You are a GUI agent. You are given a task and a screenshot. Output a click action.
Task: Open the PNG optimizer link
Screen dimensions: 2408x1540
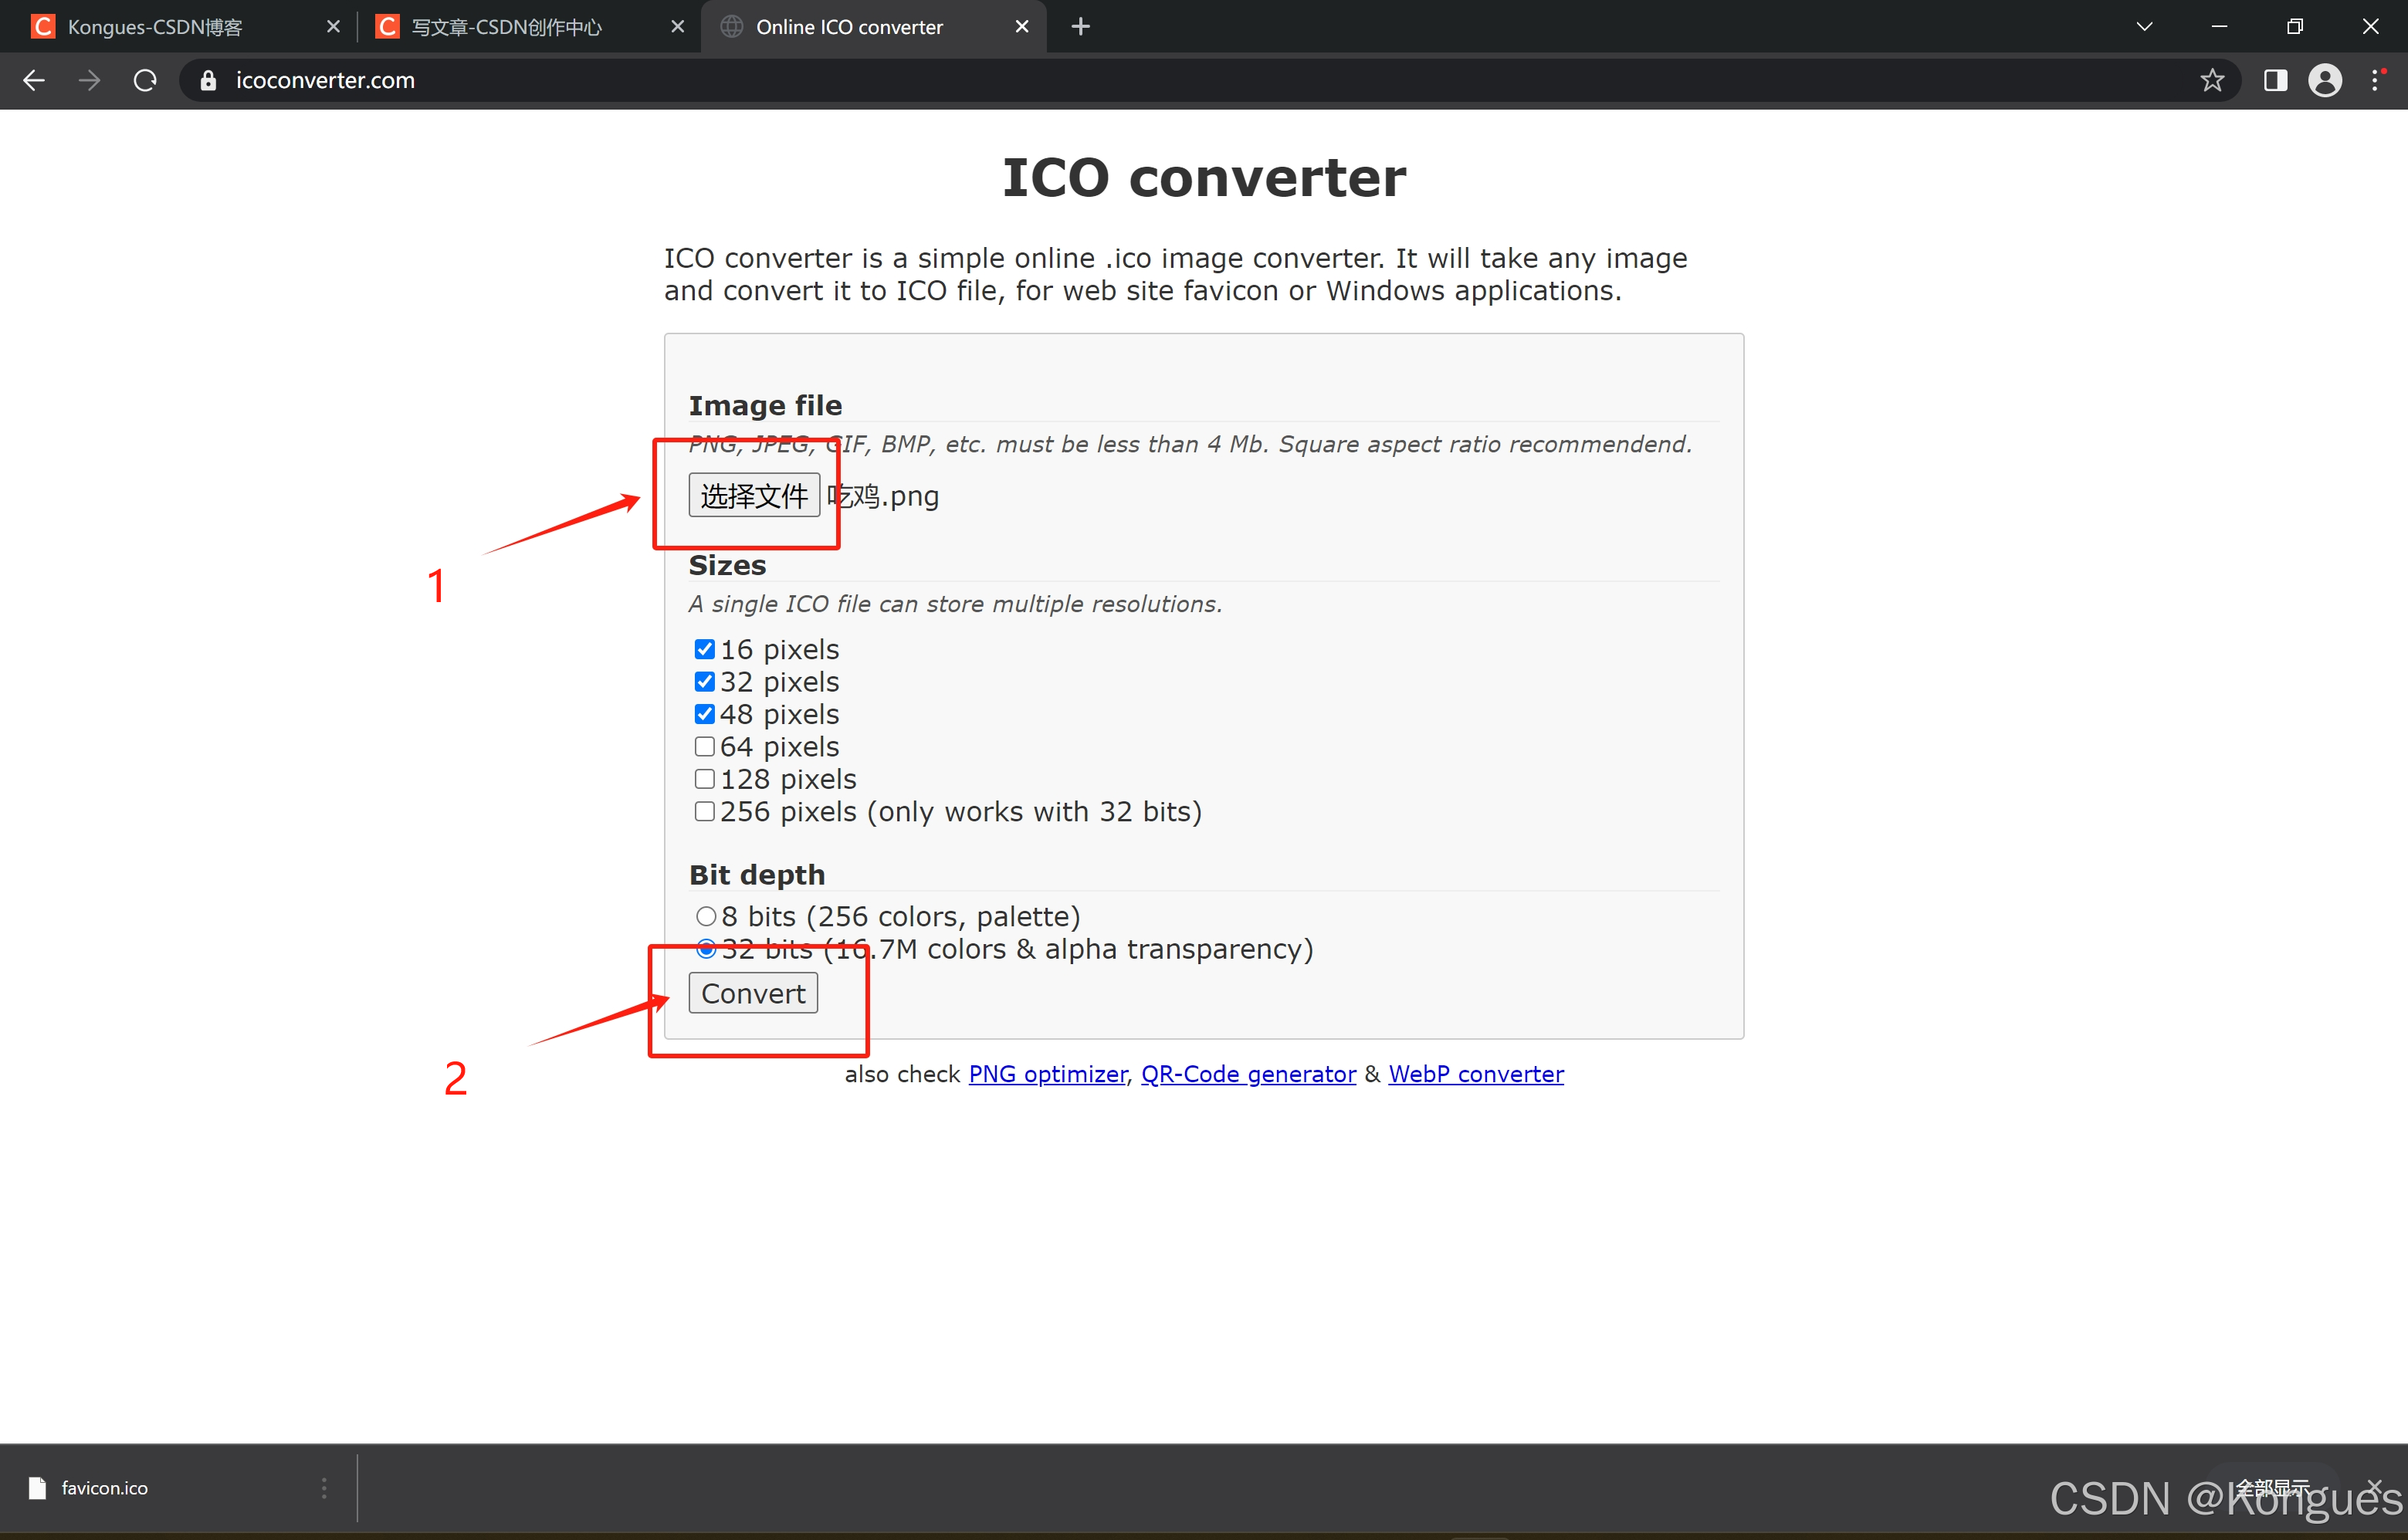(1047, 1073)
